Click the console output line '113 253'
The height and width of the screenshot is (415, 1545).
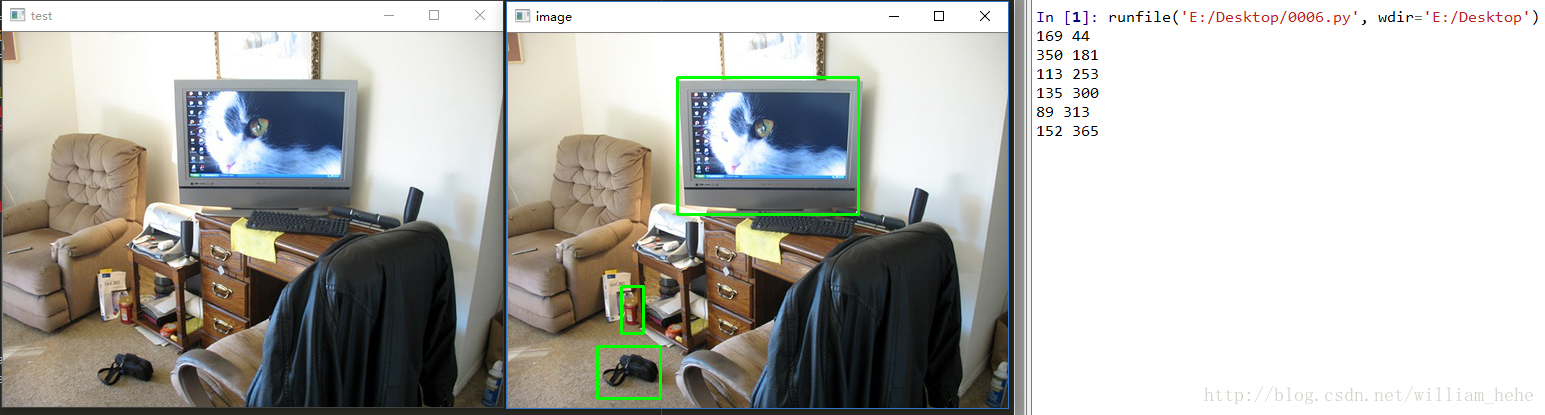(1068, 74)
